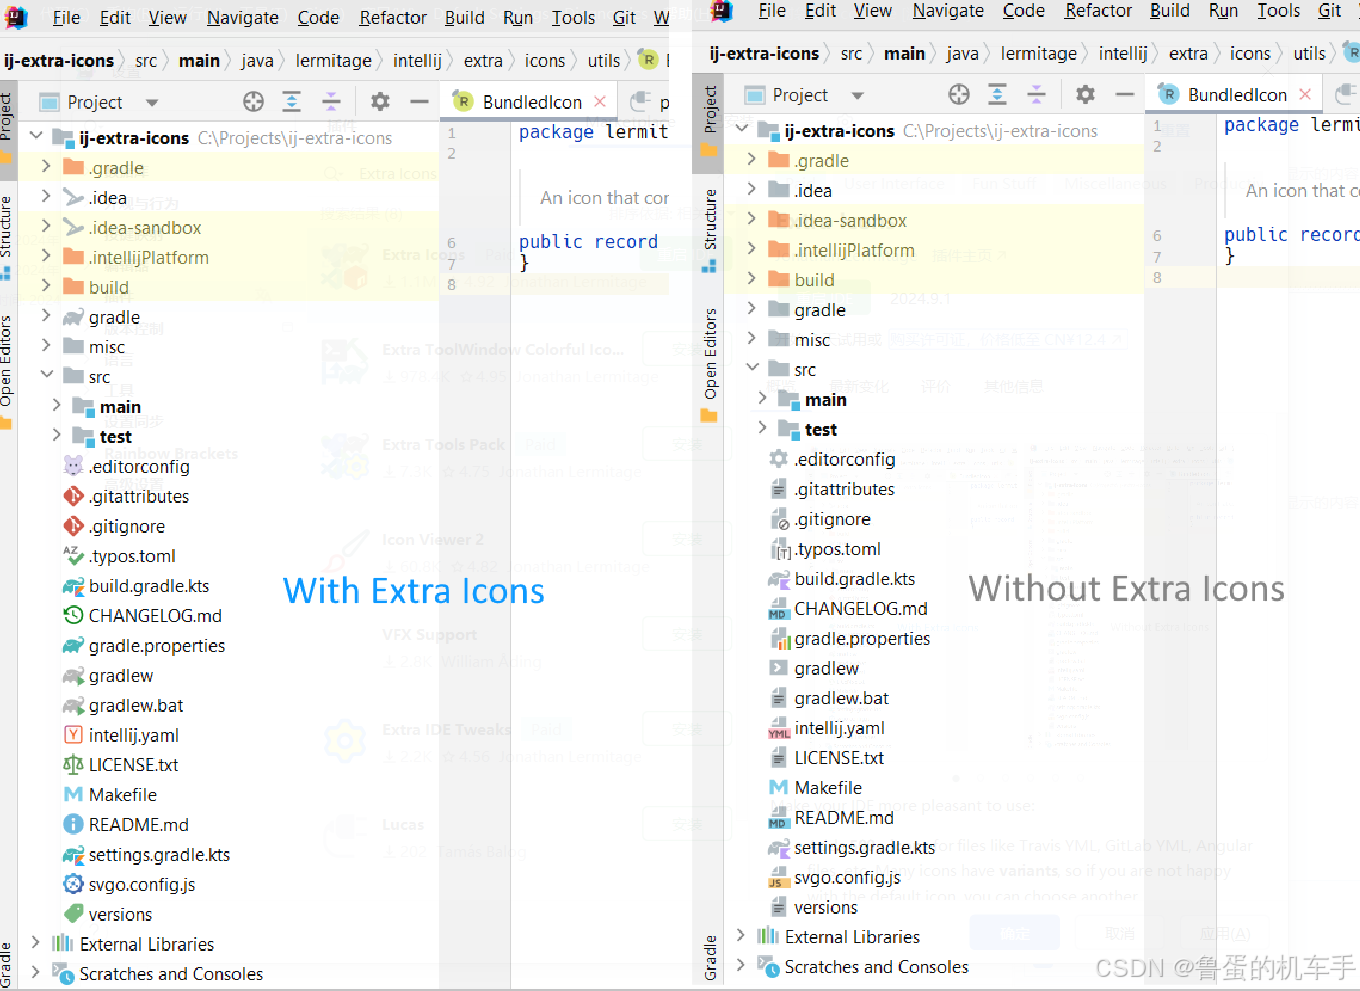The width and height of the screenshot is (1360, 991).
Task: Click CHANGELOG.md history icon in left project tree
Action: point(73,616)
